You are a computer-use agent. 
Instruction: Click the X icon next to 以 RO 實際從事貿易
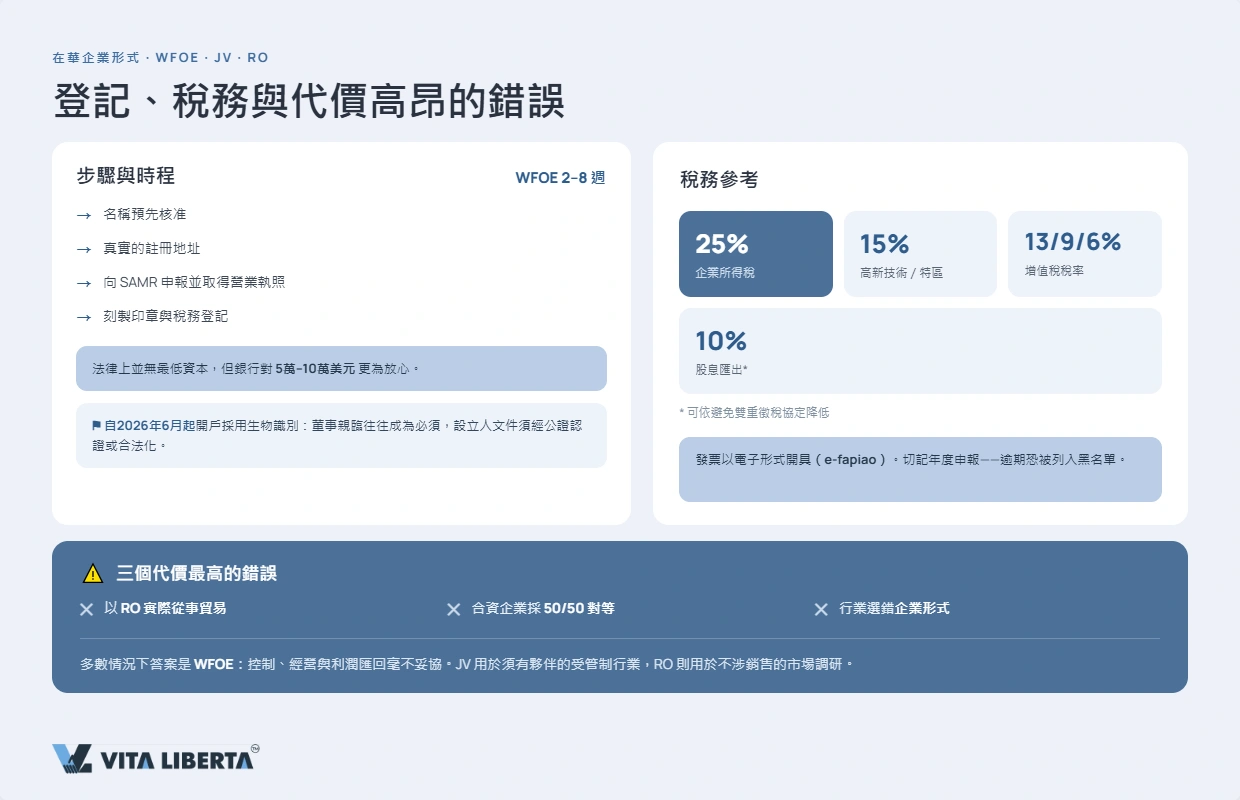tap(87, 609)
